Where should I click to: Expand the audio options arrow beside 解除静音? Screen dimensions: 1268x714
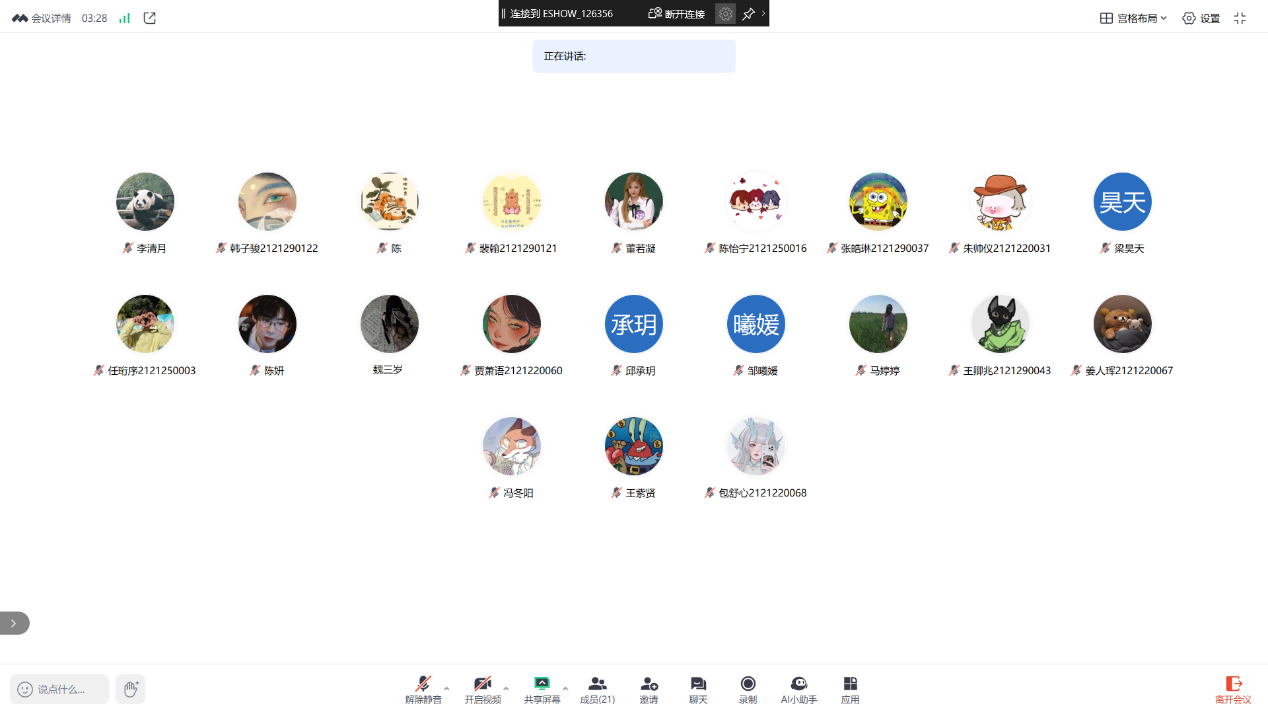coord(447,688)
